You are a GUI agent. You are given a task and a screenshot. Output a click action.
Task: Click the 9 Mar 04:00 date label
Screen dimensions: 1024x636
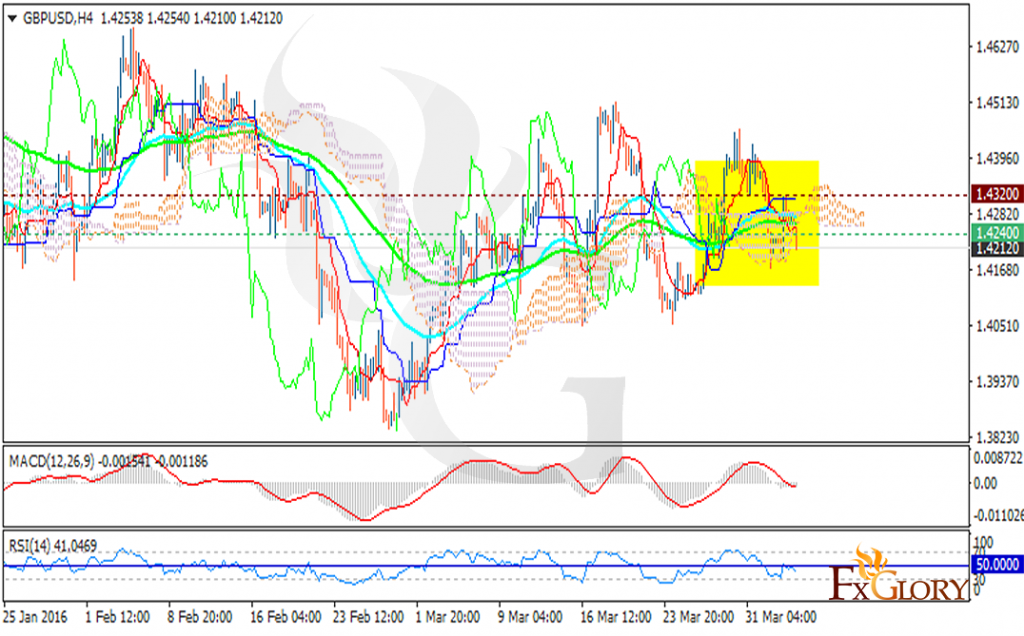(530, 617)
